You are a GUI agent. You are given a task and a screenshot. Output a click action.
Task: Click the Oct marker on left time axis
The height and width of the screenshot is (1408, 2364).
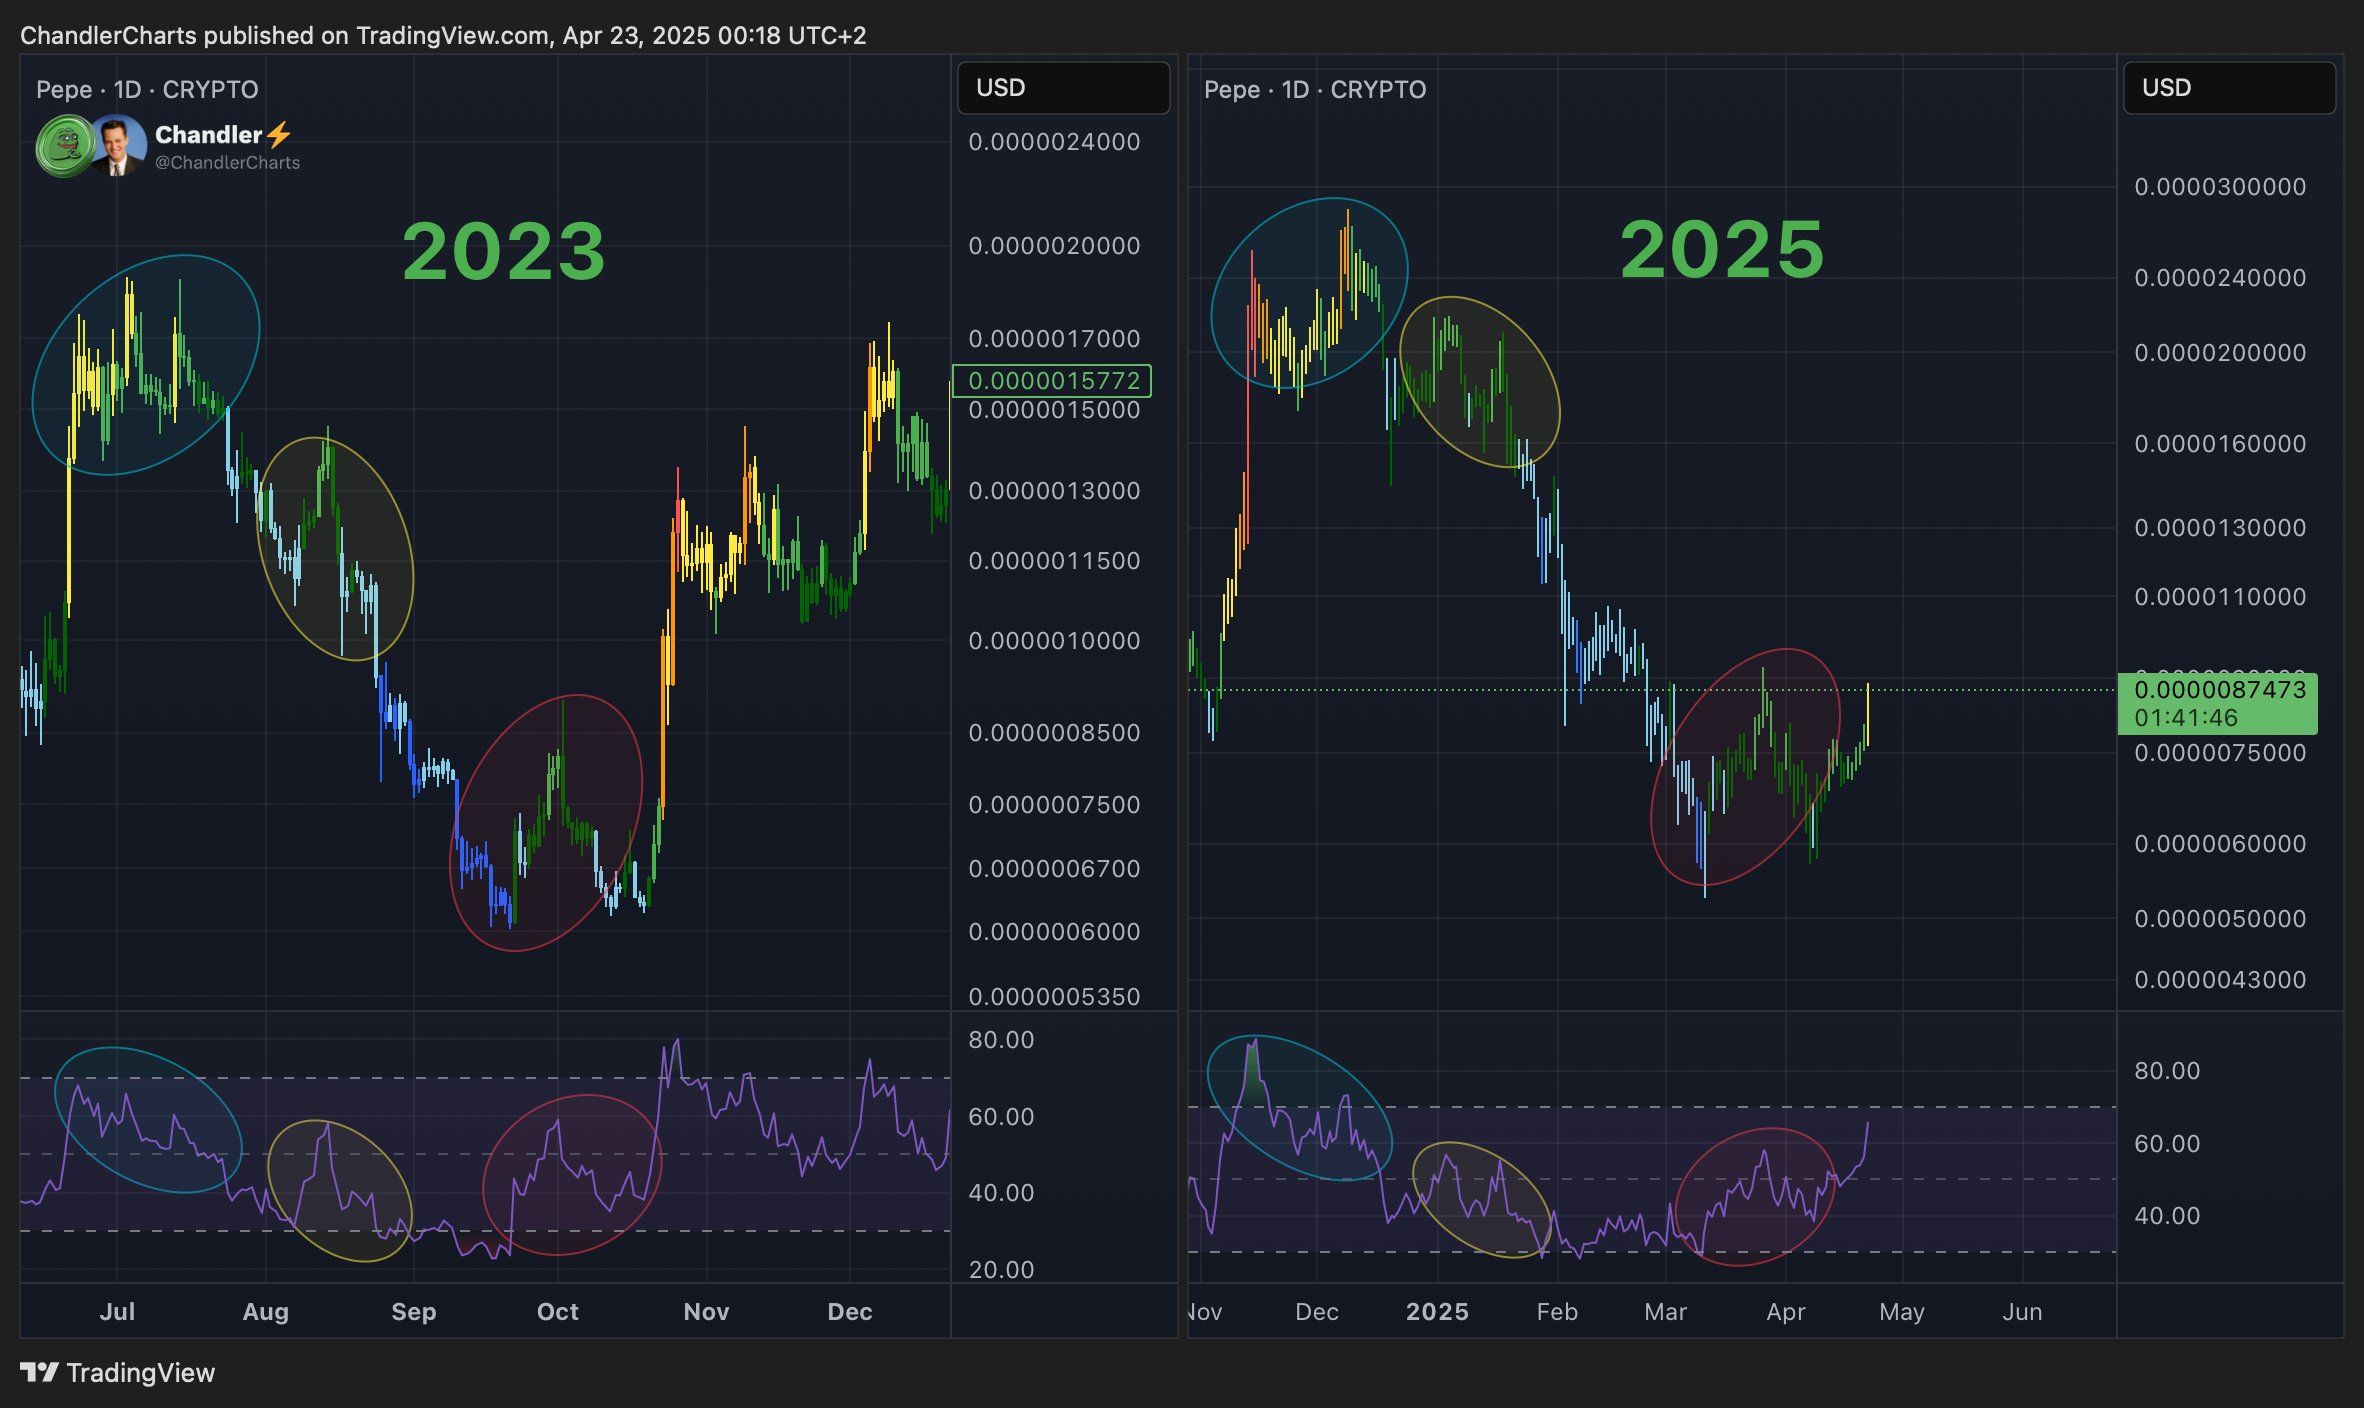click(557, 1312)
